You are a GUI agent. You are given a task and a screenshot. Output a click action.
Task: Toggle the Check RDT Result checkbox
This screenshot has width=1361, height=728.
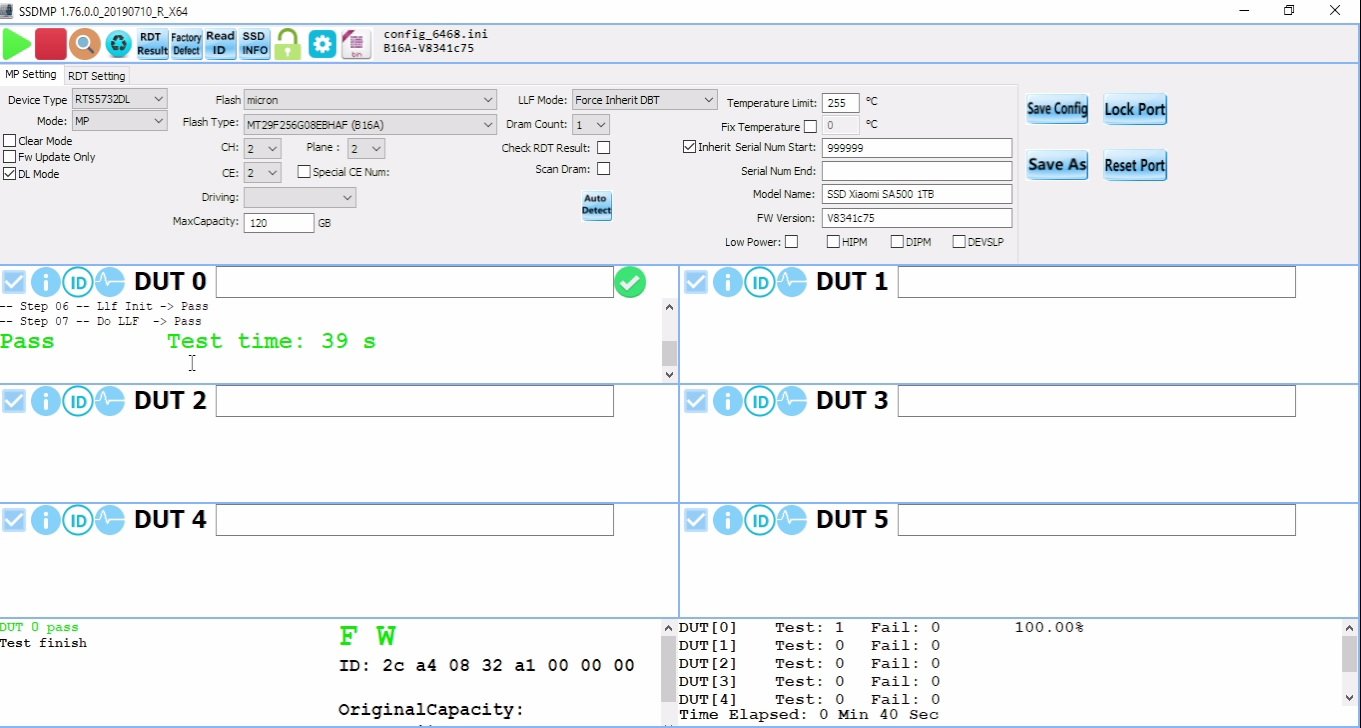point(603,148)
